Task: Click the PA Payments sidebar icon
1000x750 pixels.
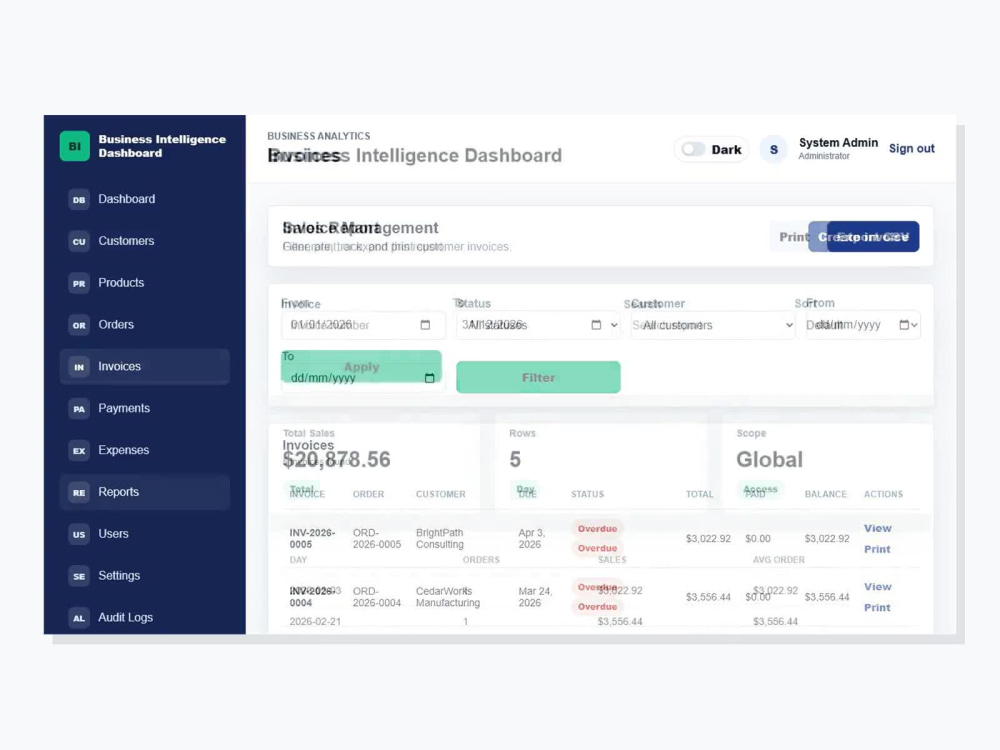Action: (x=78, y=409)
